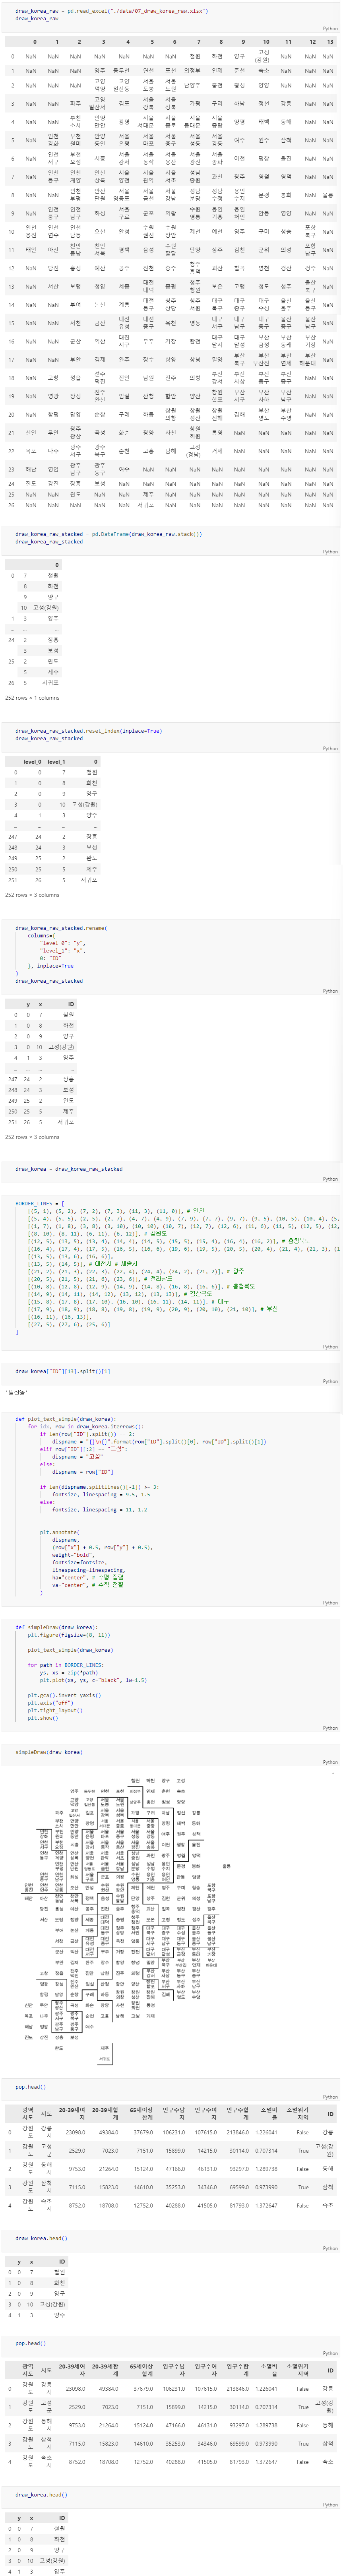
Task: Open Python language label under BORDER_LINES cell
Action: (330, 1347)
